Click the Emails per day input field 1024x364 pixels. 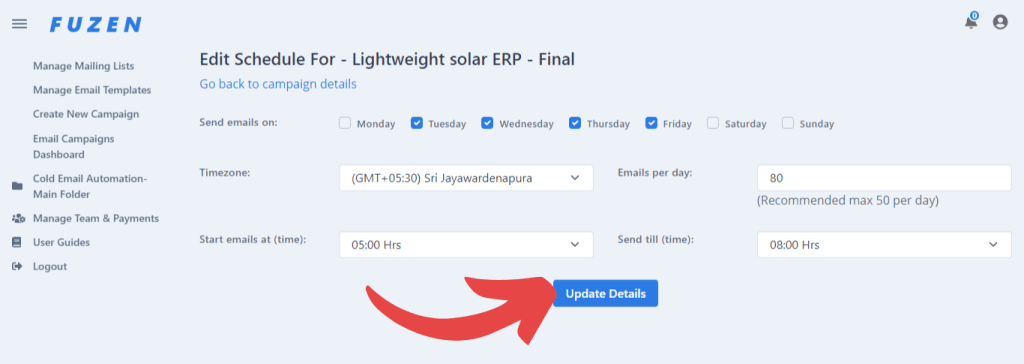[884, 178]
